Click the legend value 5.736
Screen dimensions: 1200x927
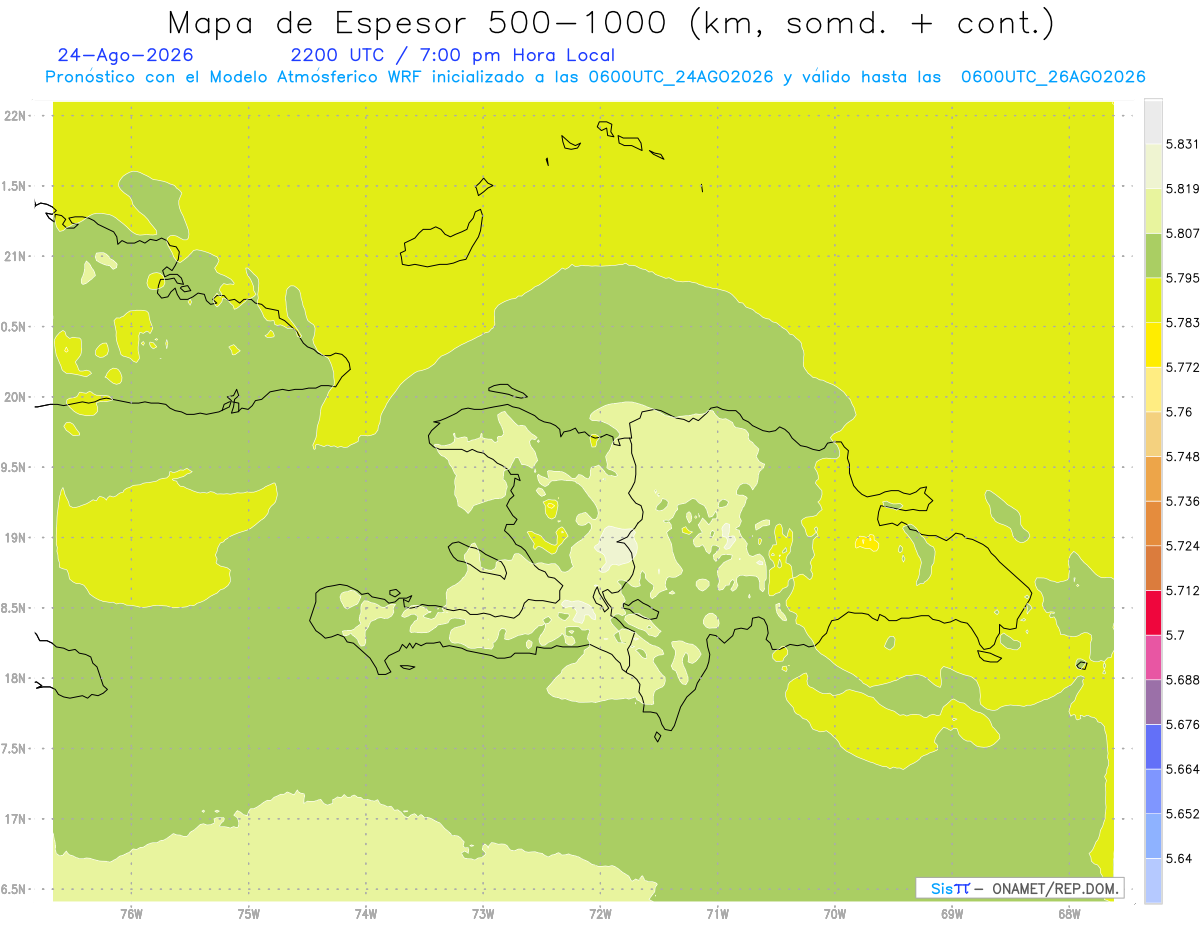pos(1183,501)
